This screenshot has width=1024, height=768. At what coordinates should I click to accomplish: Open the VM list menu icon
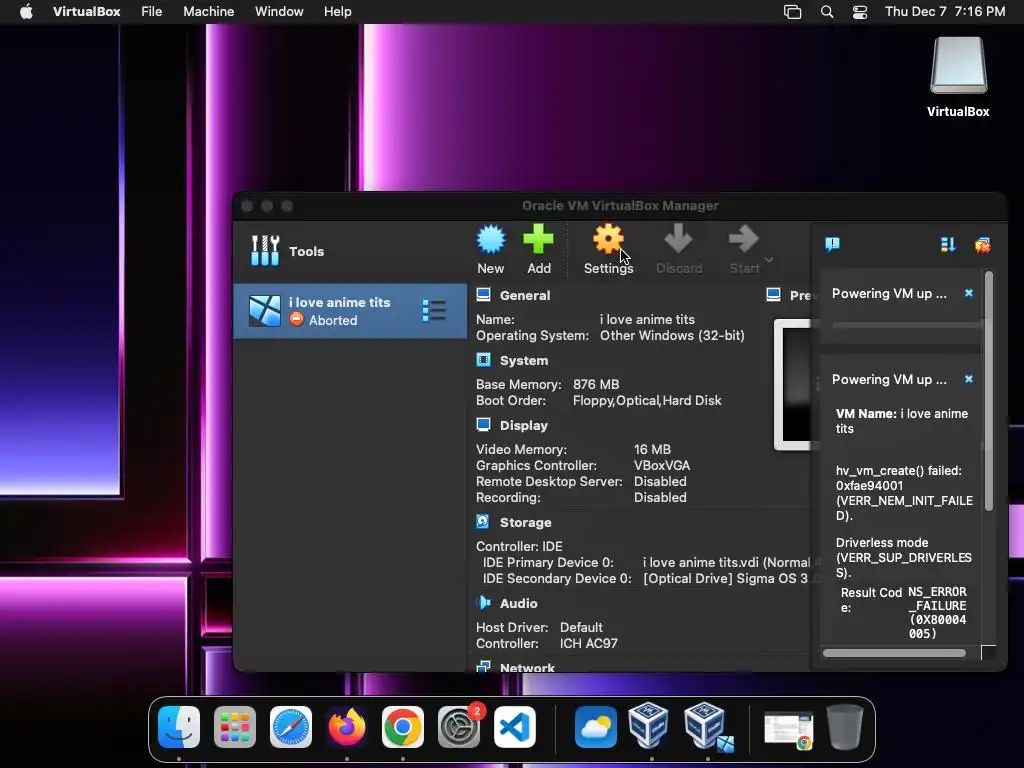pos(434,311)
